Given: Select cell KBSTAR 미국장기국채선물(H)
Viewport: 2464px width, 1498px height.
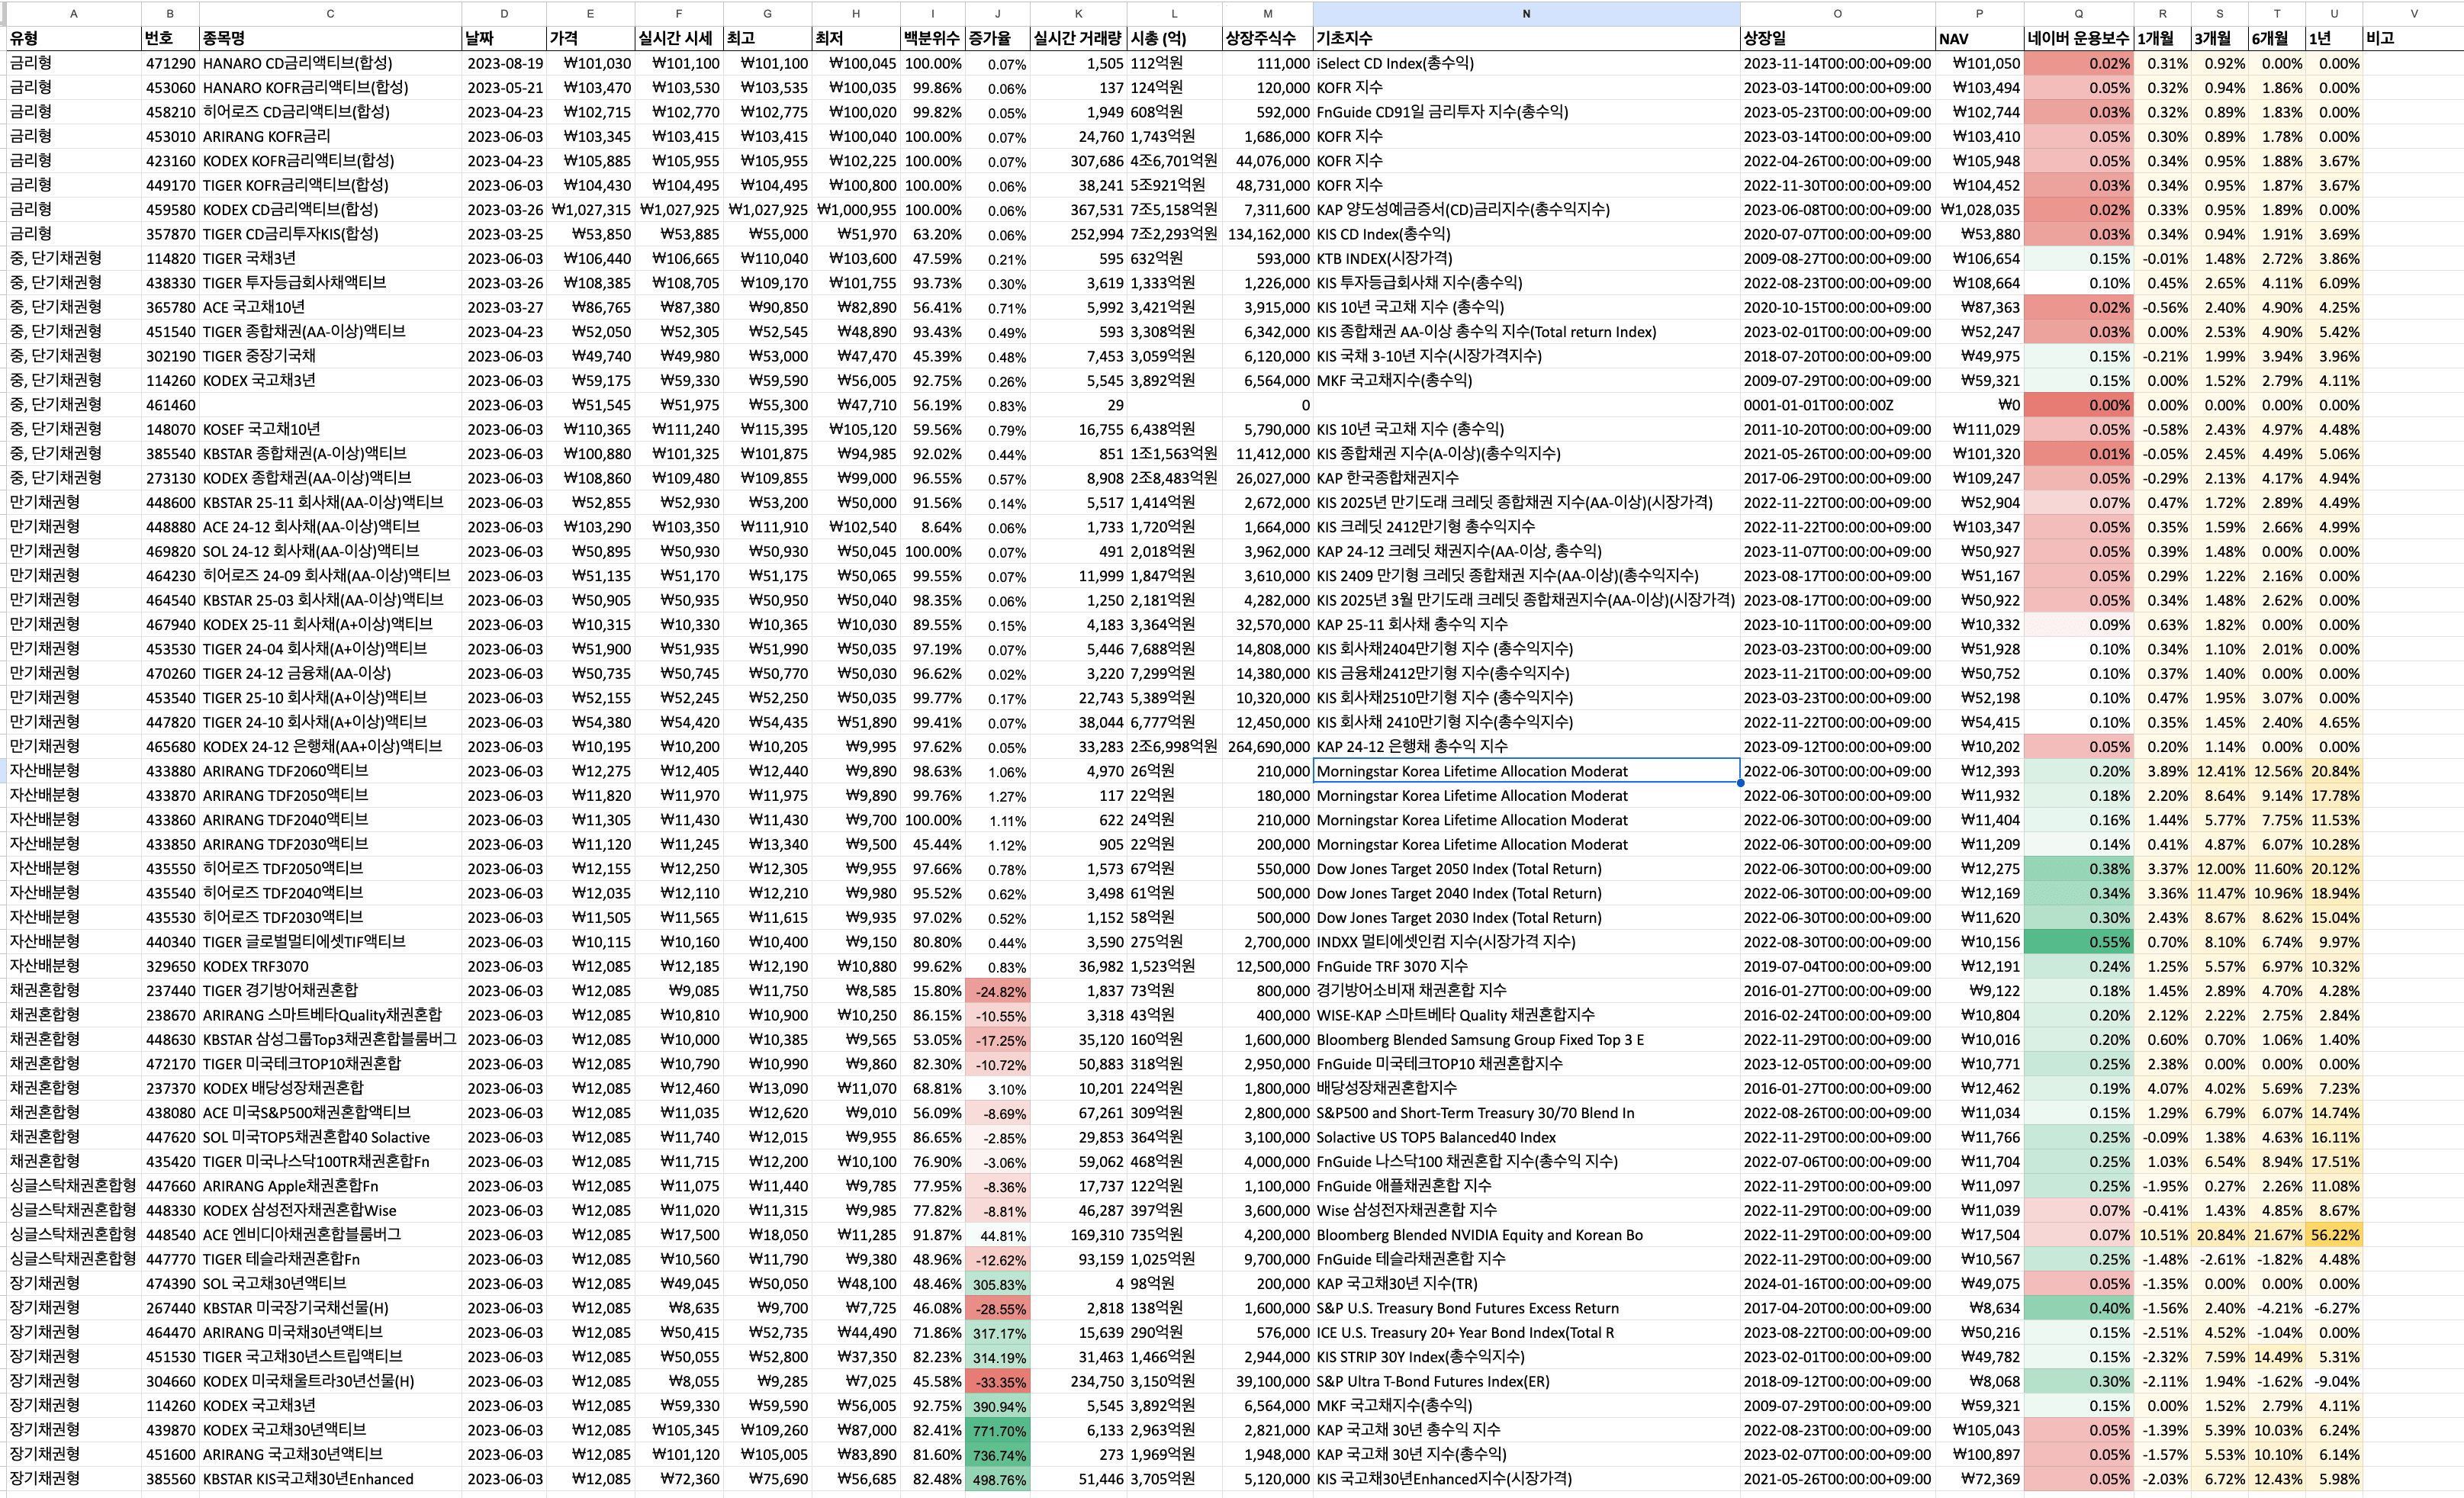Looking at the screenshot, I should click(330, 1308).
